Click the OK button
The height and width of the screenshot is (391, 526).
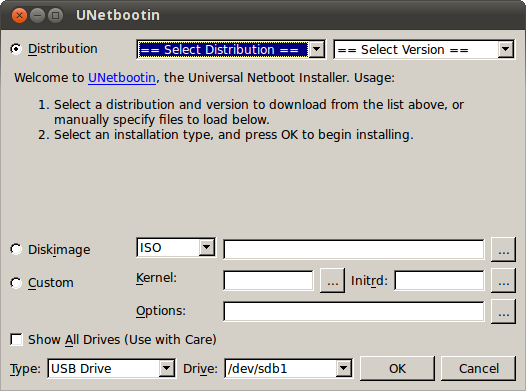click(397, 369)
